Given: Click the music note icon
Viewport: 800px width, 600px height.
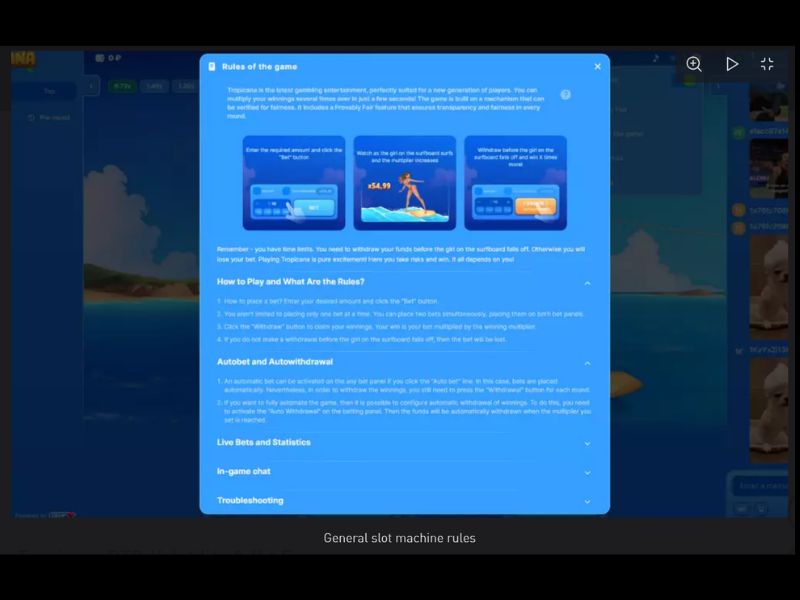Looking at the screenshot, I should [655, 59].
